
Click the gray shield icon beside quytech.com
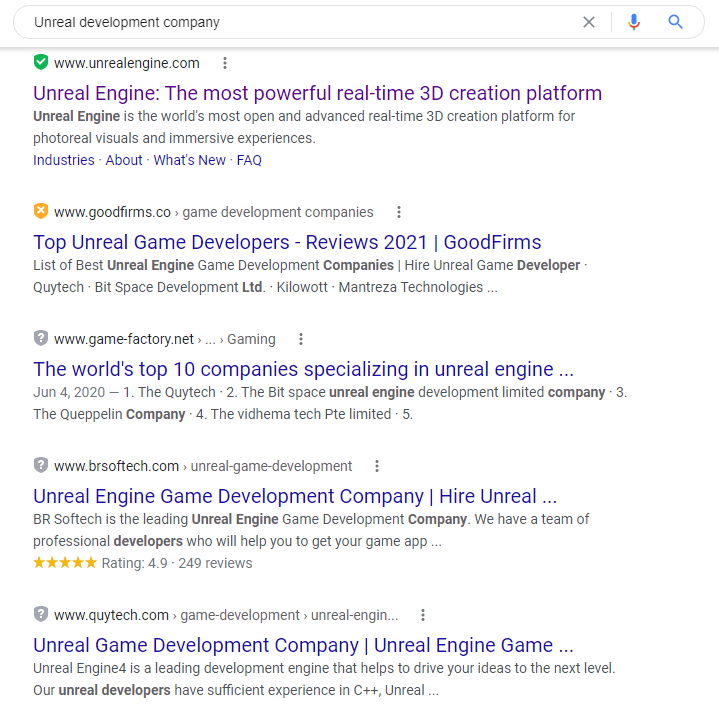point(41,614)
